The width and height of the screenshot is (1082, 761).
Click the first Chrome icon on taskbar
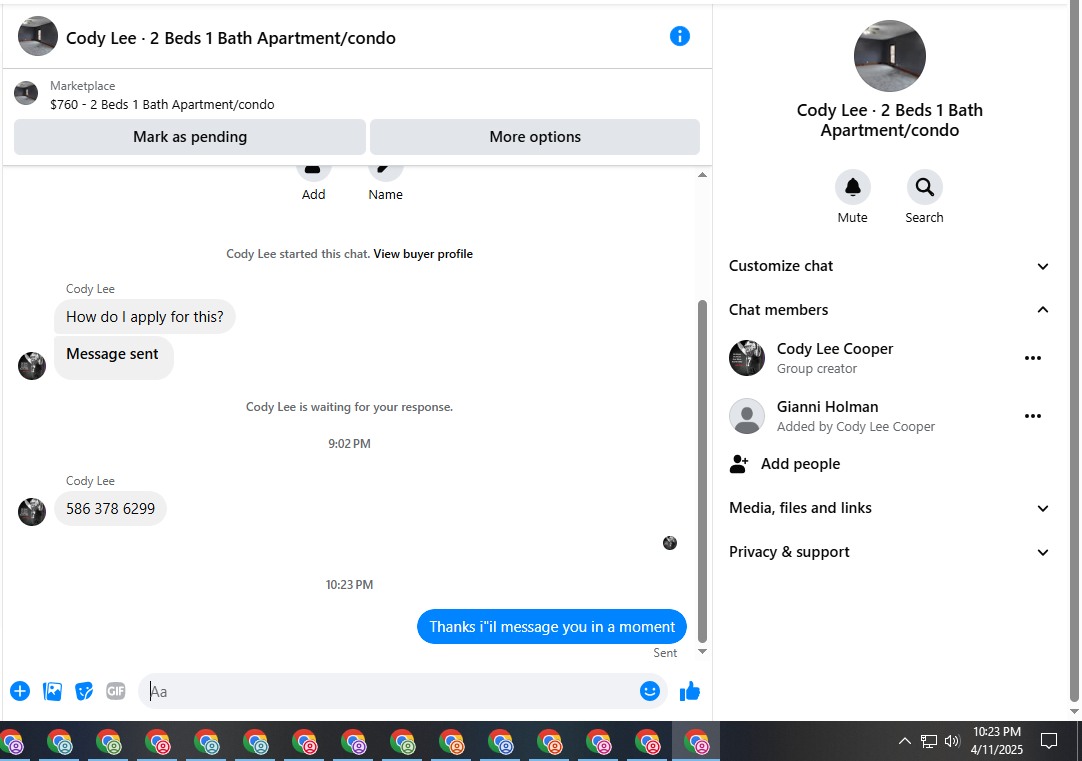12,742
